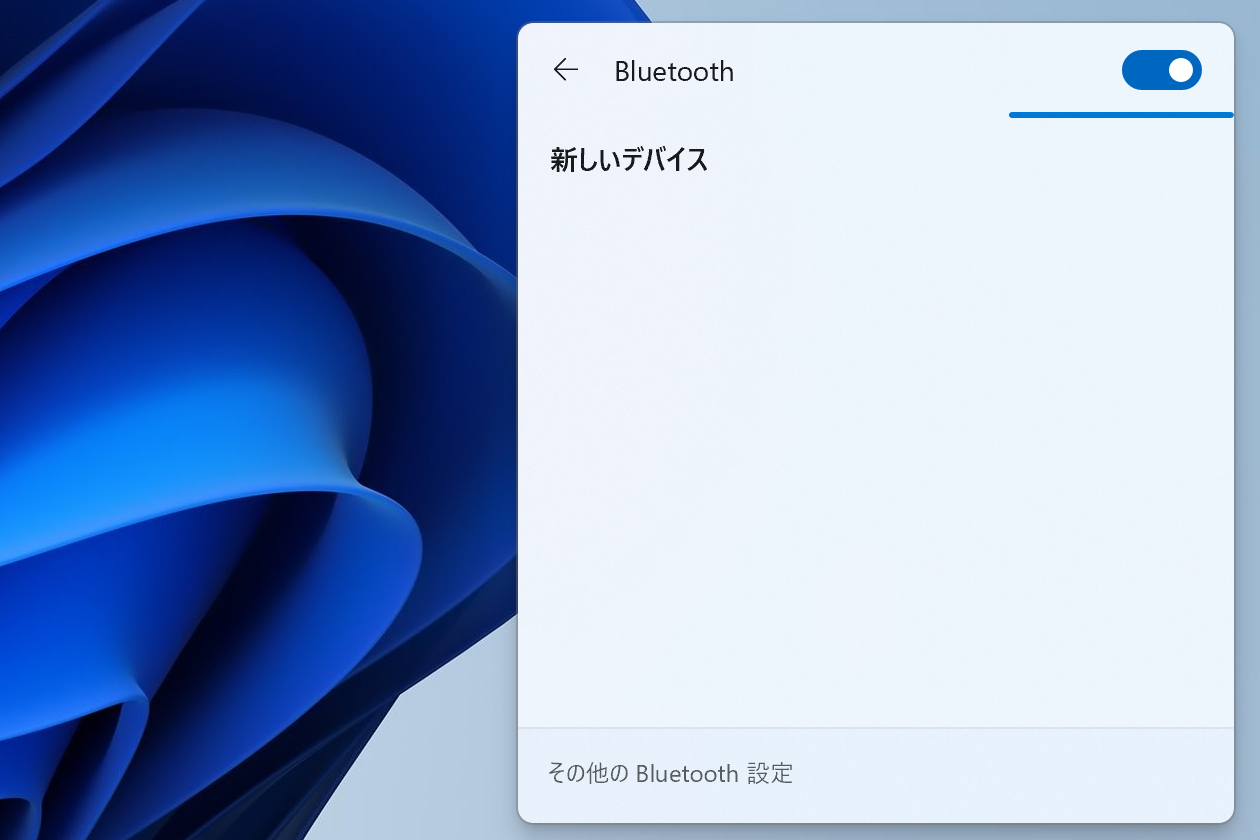The width and height of the screenshot is (1260, 840).
Task: Open その他の Bluetooth 設定 link
Action: tap(670, 773)
